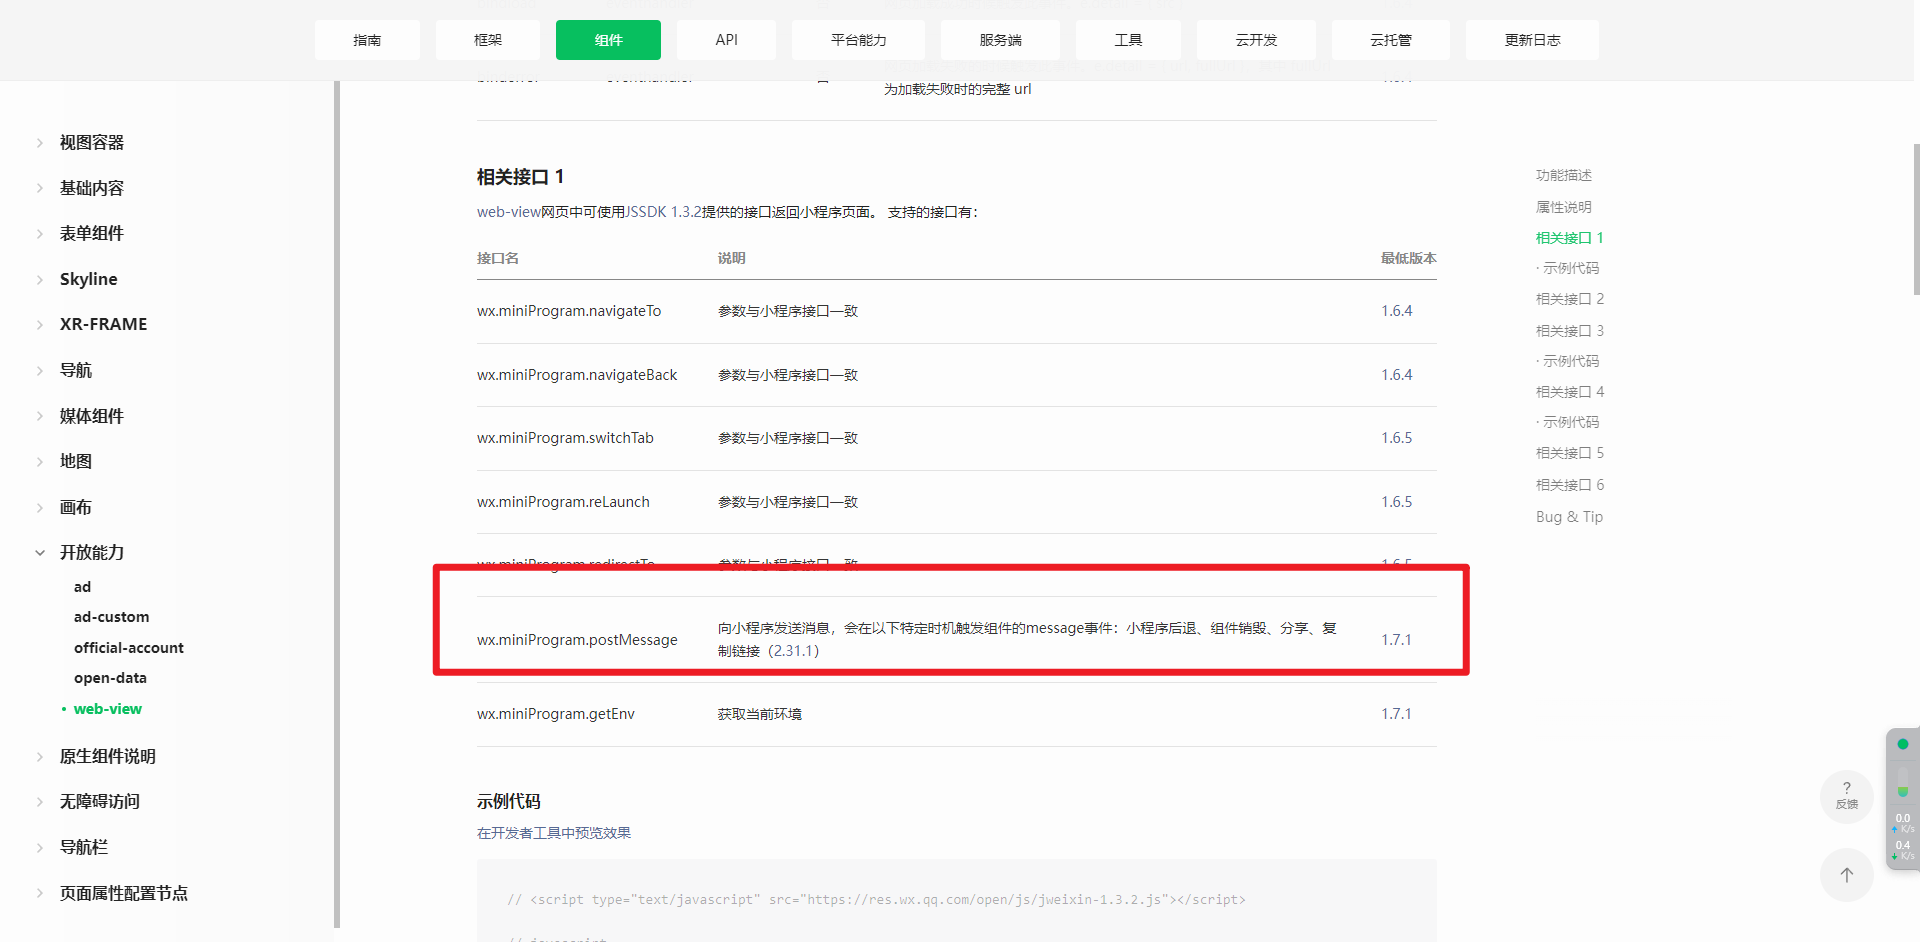1920x942 pixels.
Task: Click the wx.miniProgram.navigateTo interface name
Action: click(x=569, y=311)
